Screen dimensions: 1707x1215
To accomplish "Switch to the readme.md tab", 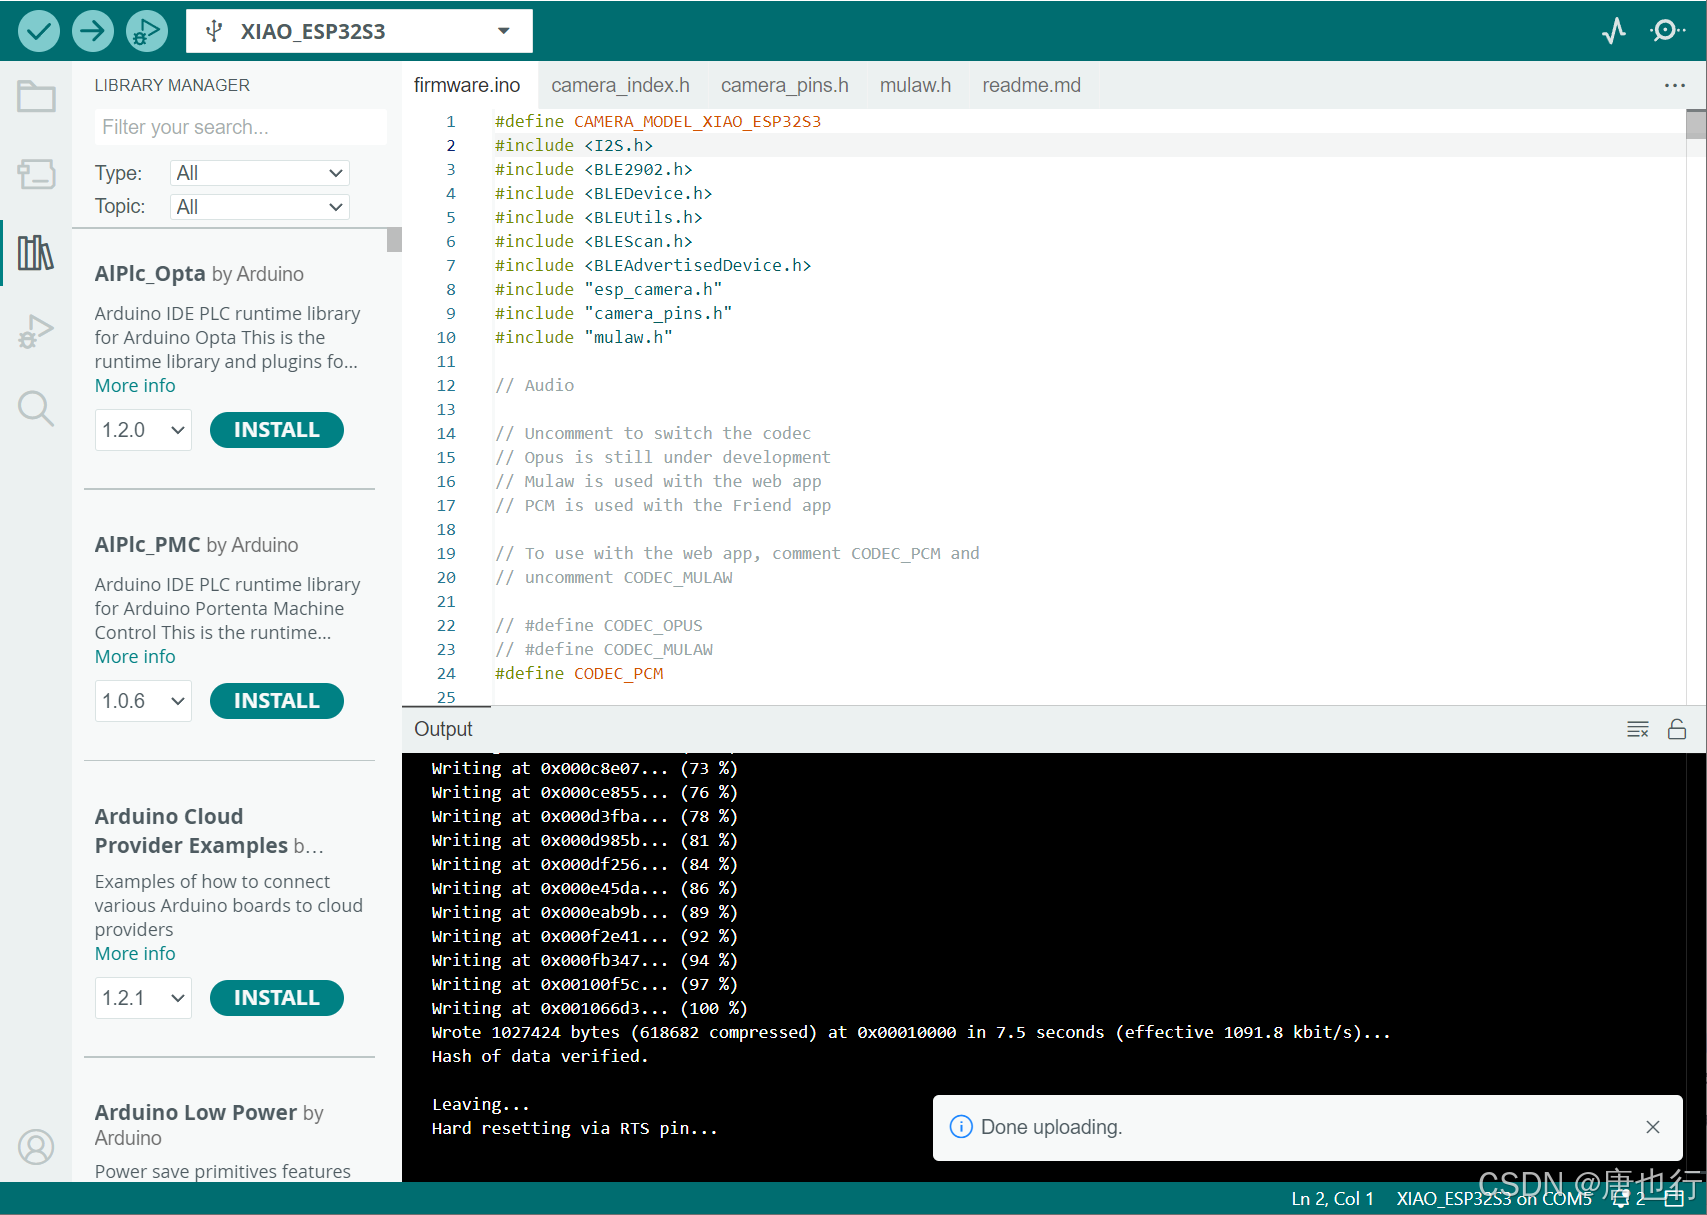I will [x=1031, y=86].
